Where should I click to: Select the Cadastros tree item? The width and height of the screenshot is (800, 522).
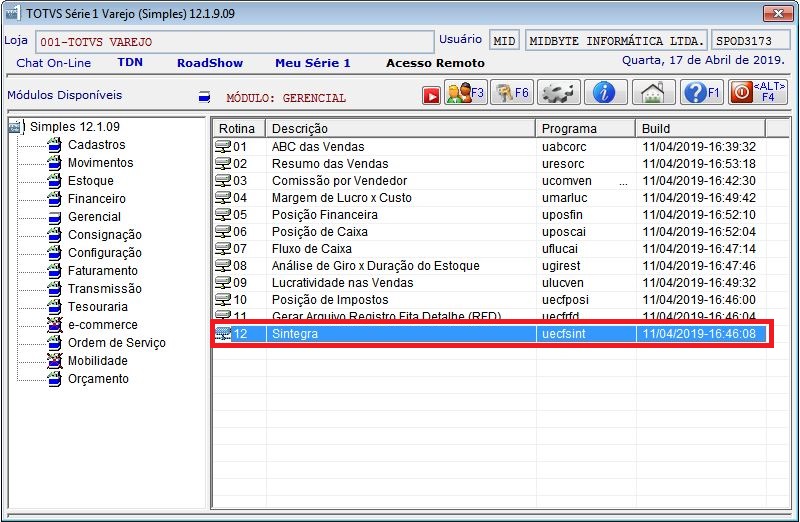click(96, 145)
